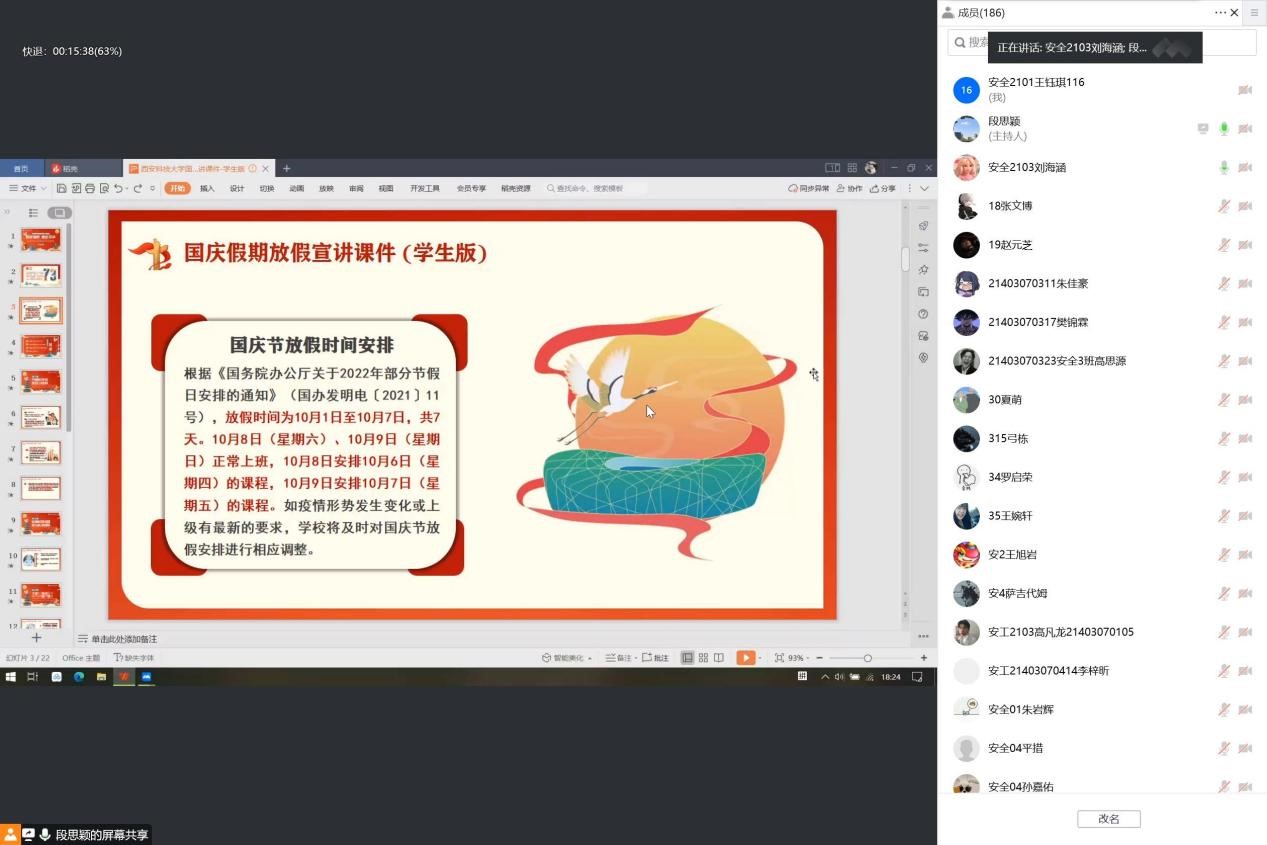Click the hamburger icon beside members panel
The height and width of the screenshot is (845, 1267).
1254,13
